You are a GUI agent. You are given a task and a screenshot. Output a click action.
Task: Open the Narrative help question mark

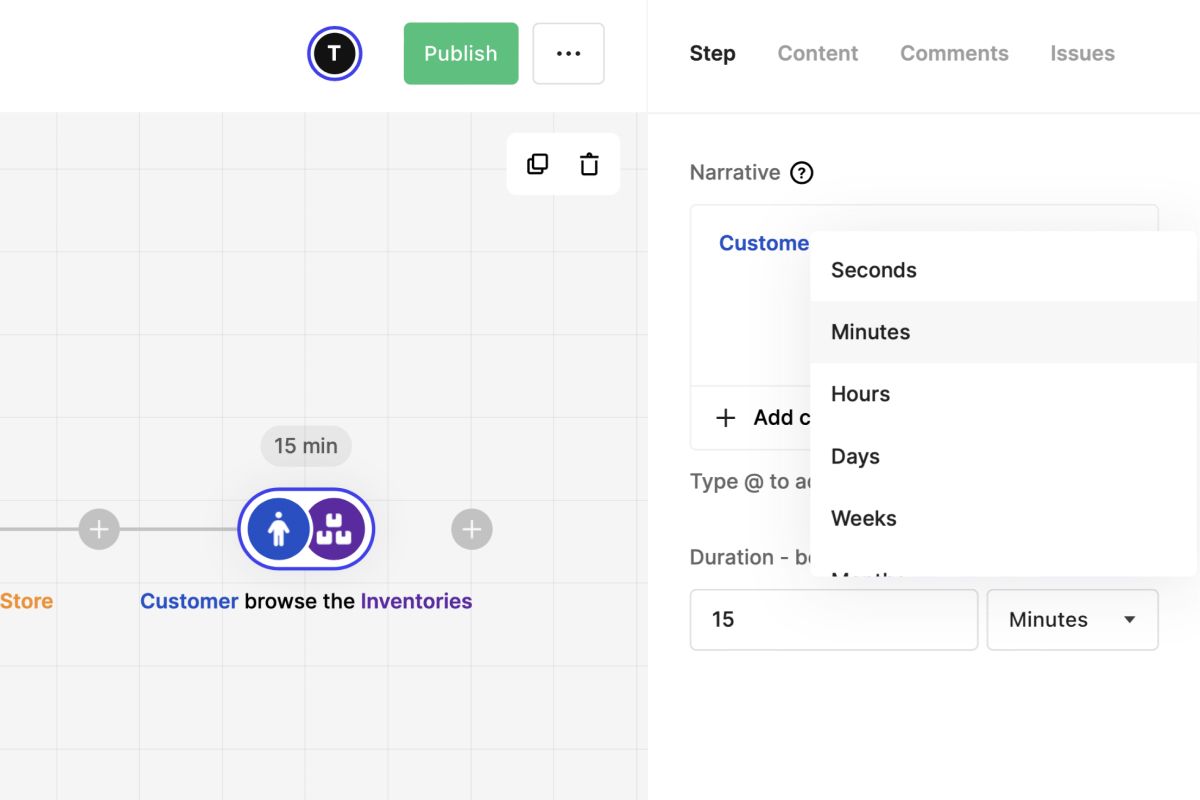click(801, 173)
